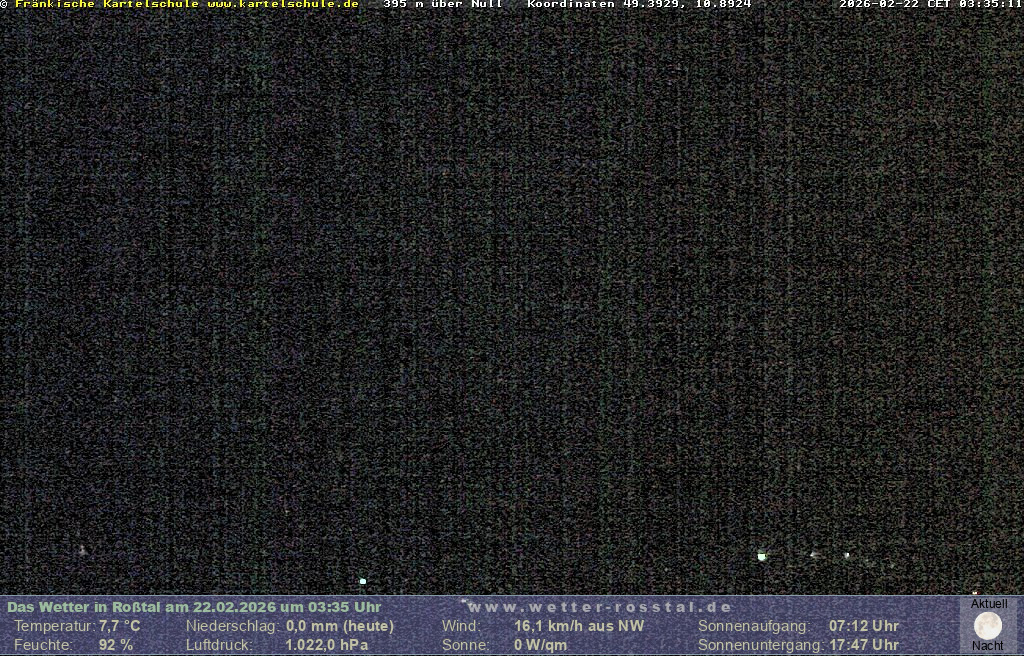Click the Luftdruck value 1.022,0 hPa
This screenshot has height=656, width=1024.
point(326,645)
